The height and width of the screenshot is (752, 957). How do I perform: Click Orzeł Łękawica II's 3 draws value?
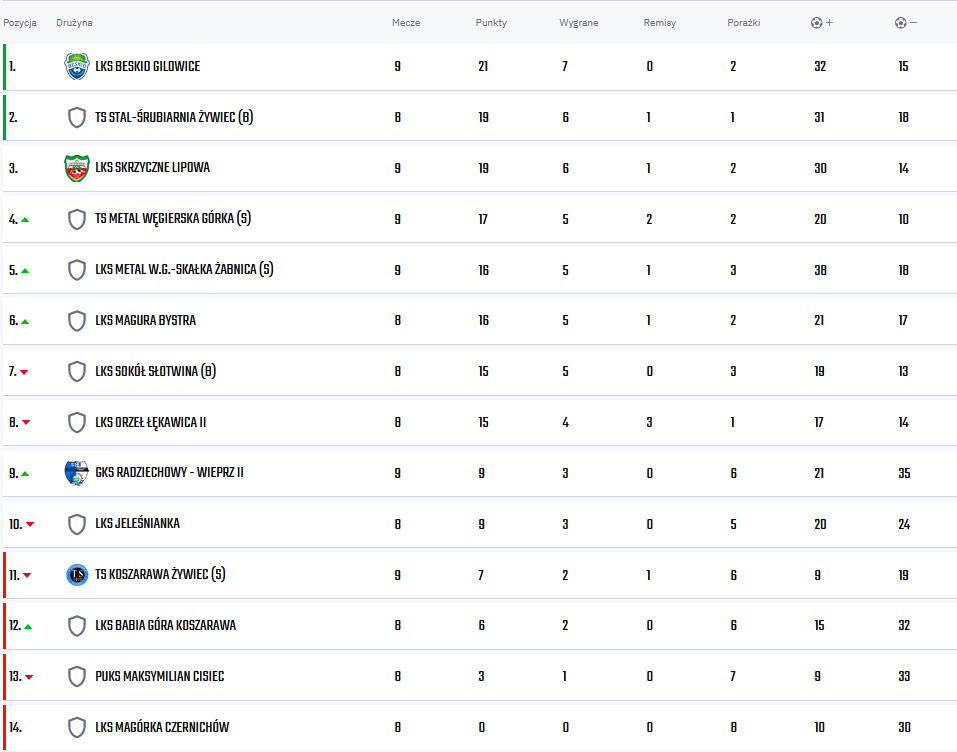(649, 422)
